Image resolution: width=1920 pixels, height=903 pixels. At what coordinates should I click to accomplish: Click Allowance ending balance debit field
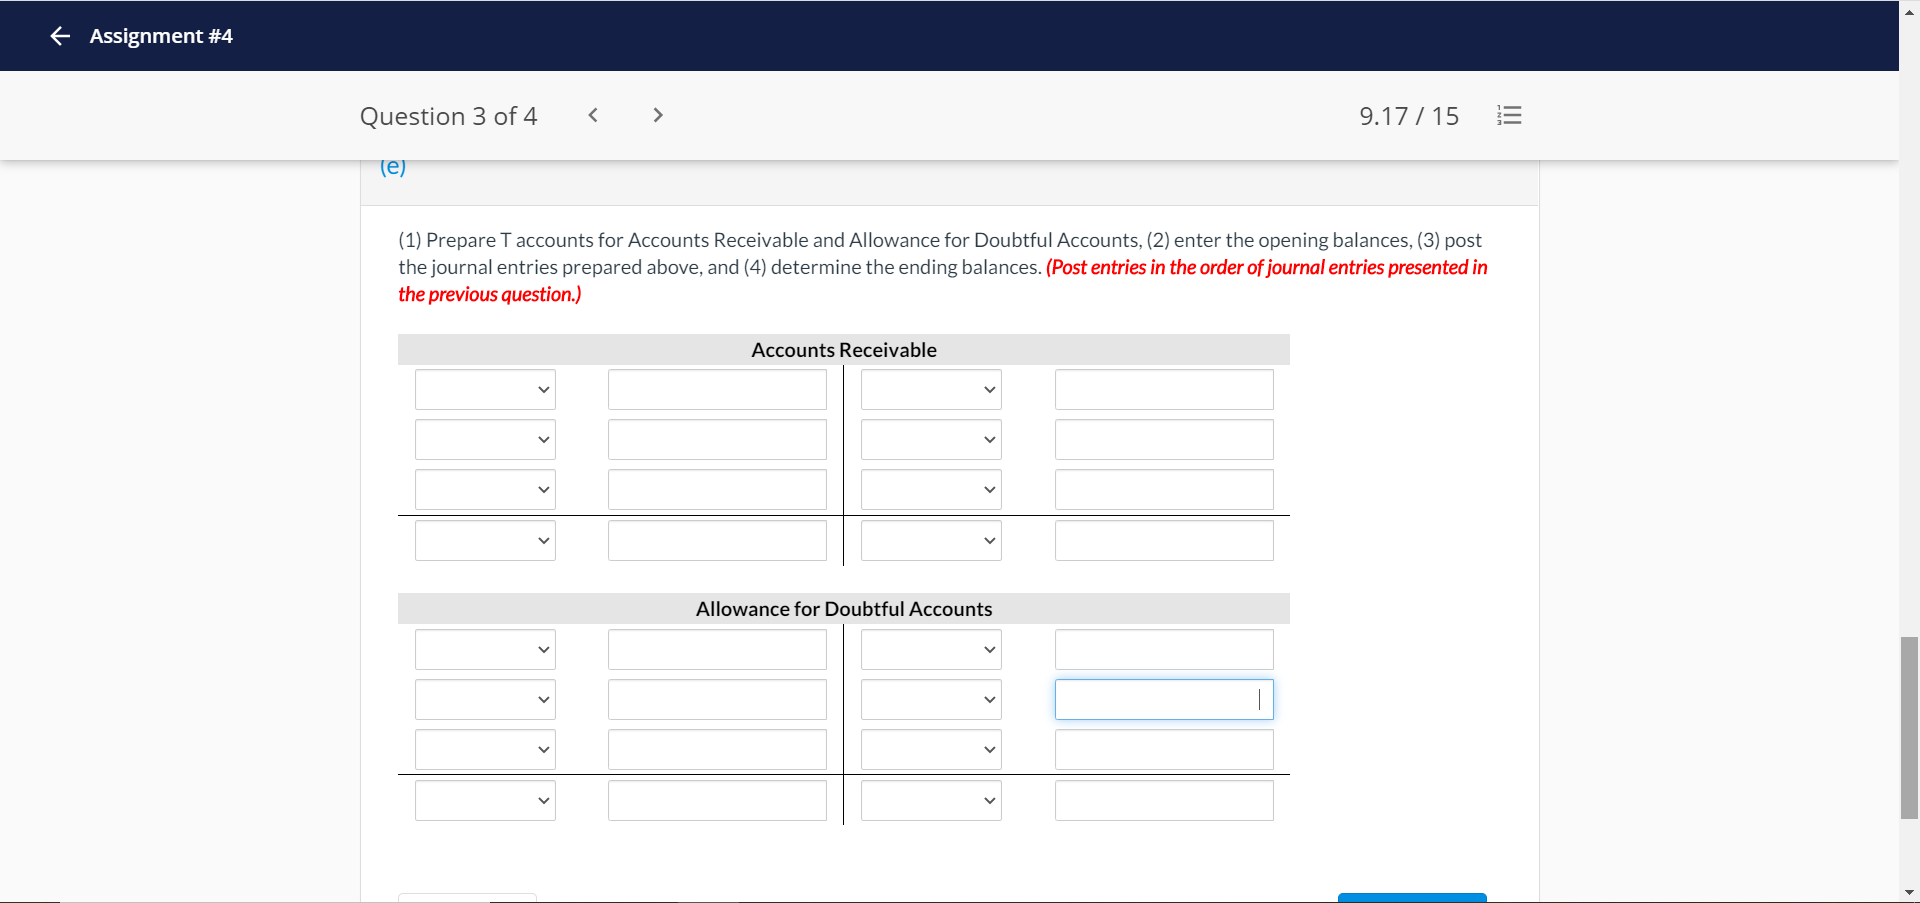point(717,801)
